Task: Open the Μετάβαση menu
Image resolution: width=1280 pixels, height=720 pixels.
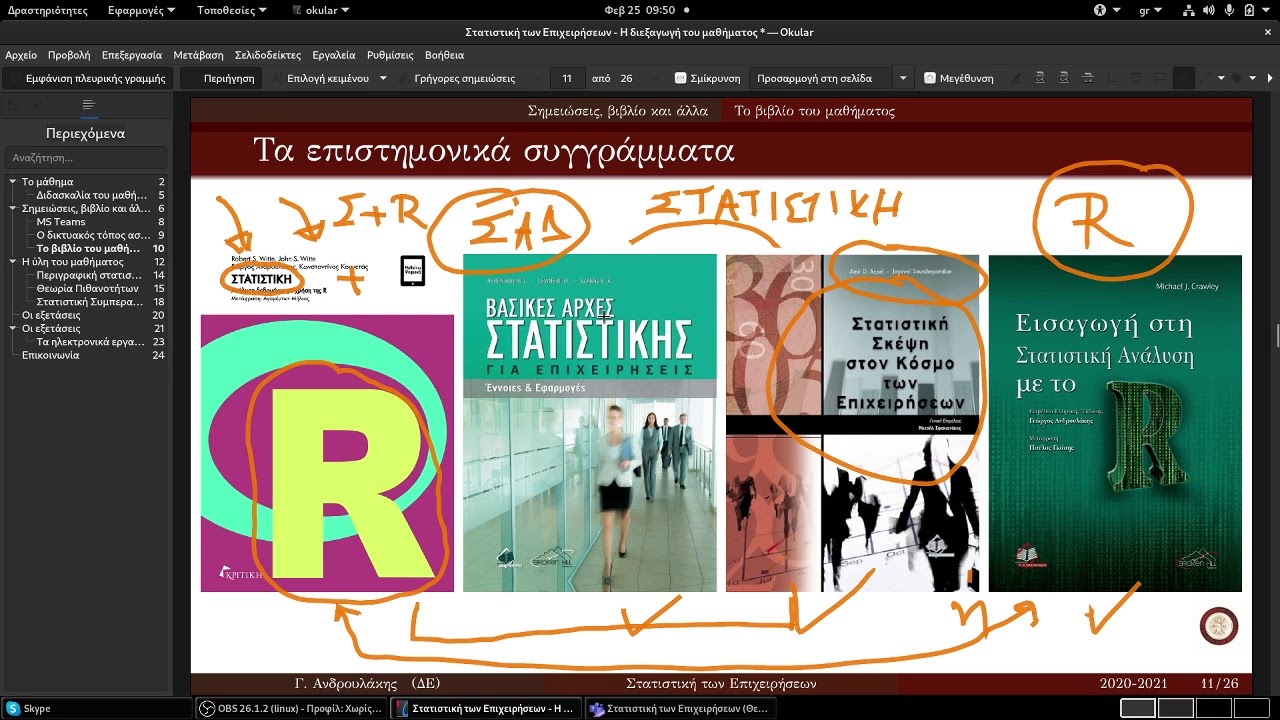Action: point(198,55)
